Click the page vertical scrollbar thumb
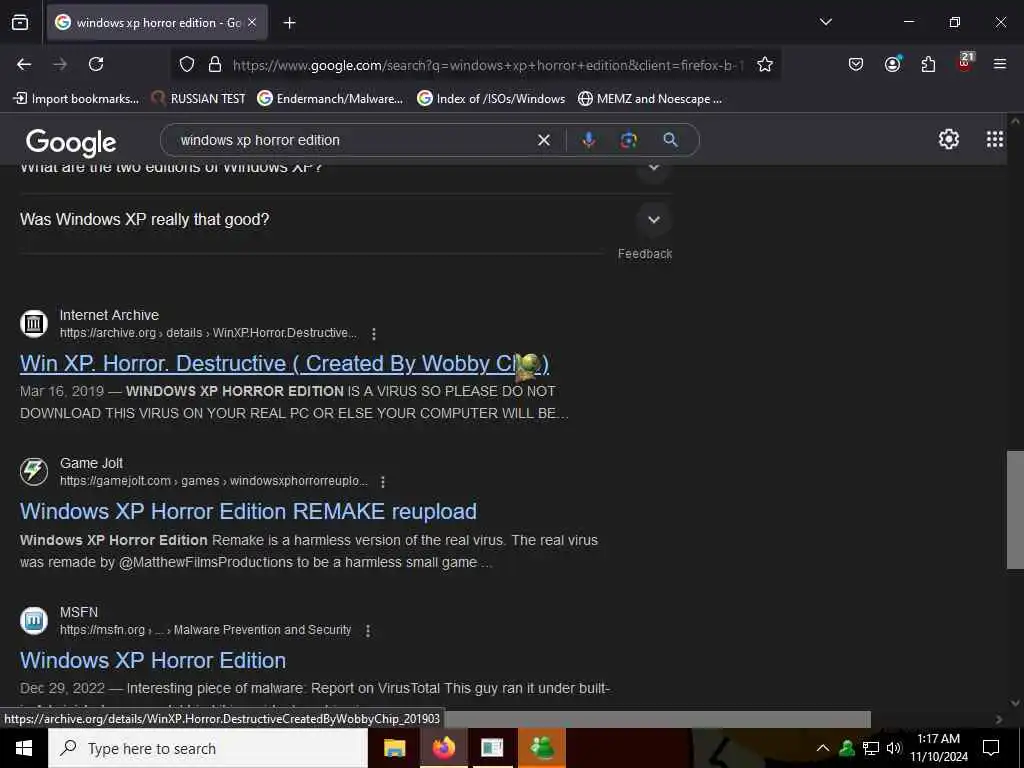The height and width of the screenshot is (768, 1024). click(1015, 509)
